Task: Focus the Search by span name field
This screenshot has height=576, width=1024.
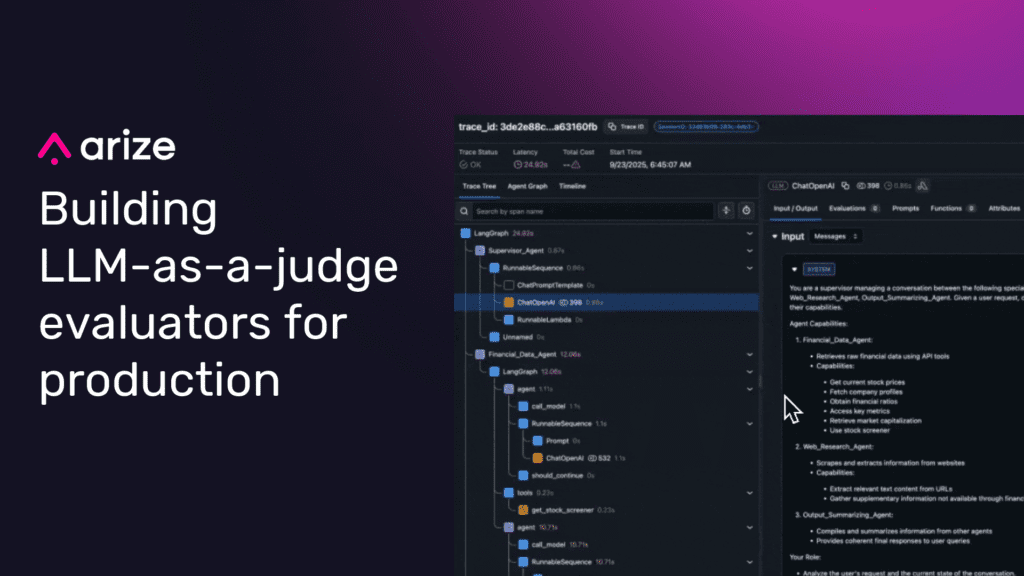Action: (592, 212)
